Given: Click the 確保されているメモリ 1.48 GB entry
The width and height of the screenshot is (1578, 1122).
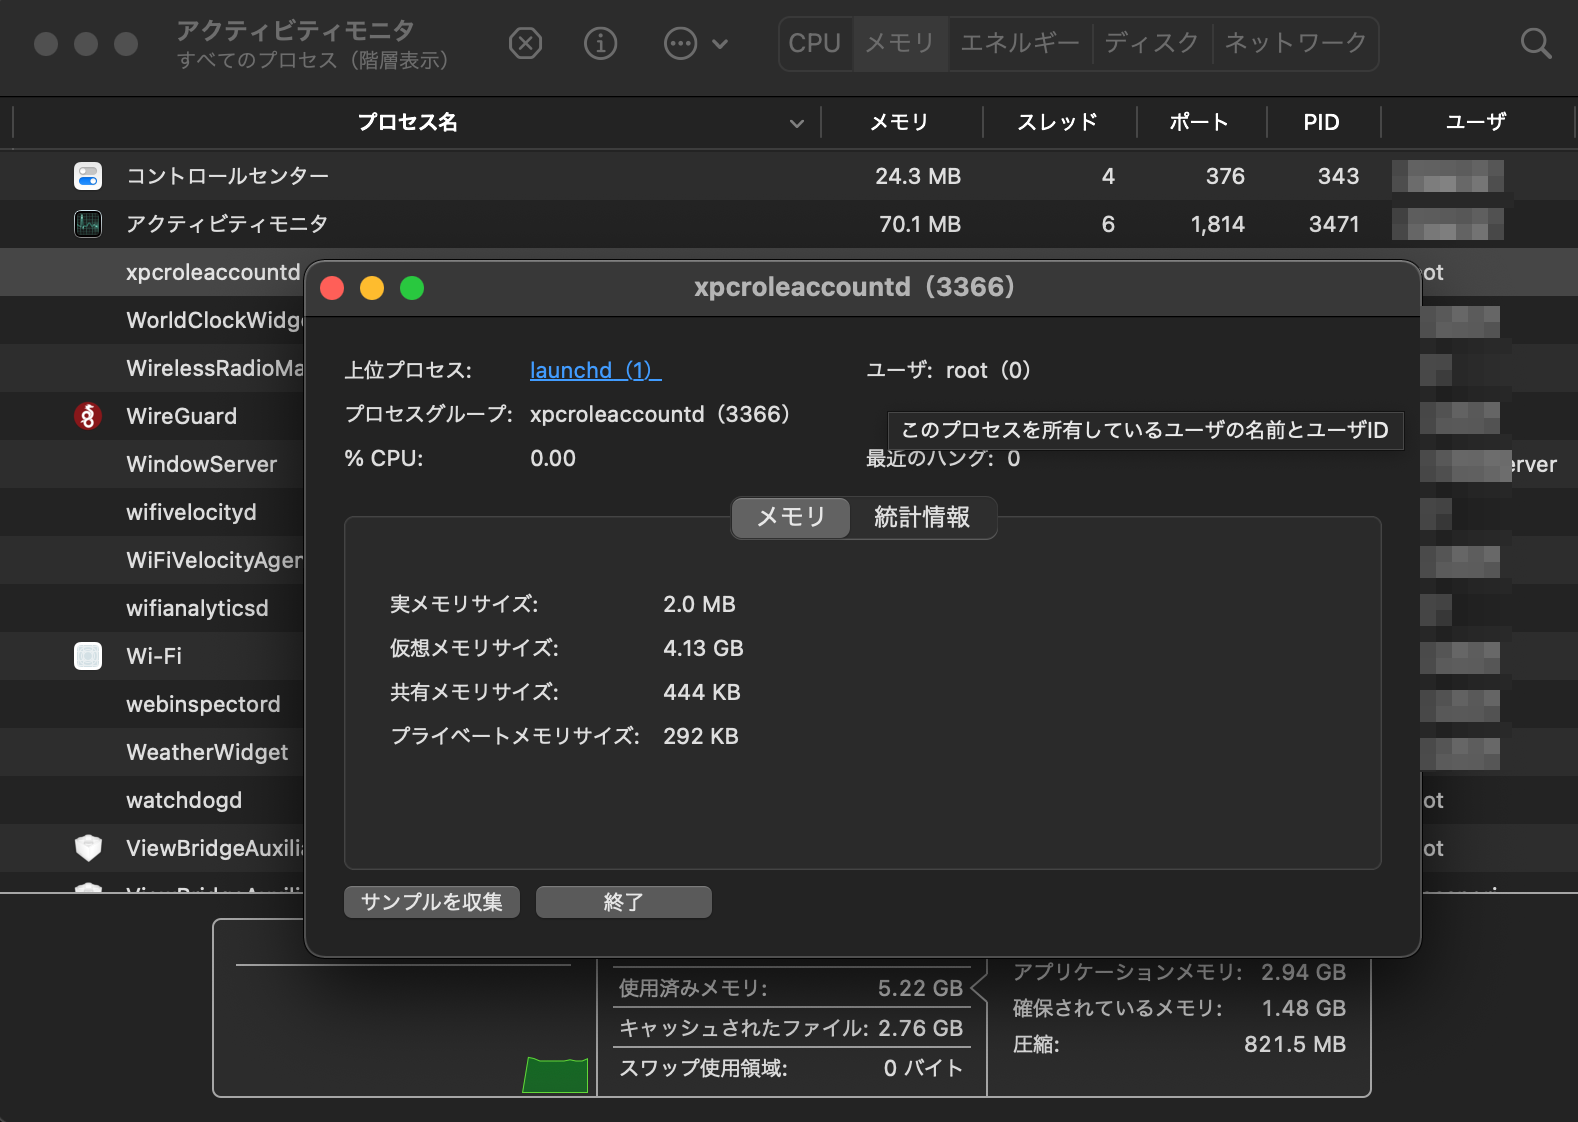Looking at the screenshot, I should [x=1179, y=1008].
